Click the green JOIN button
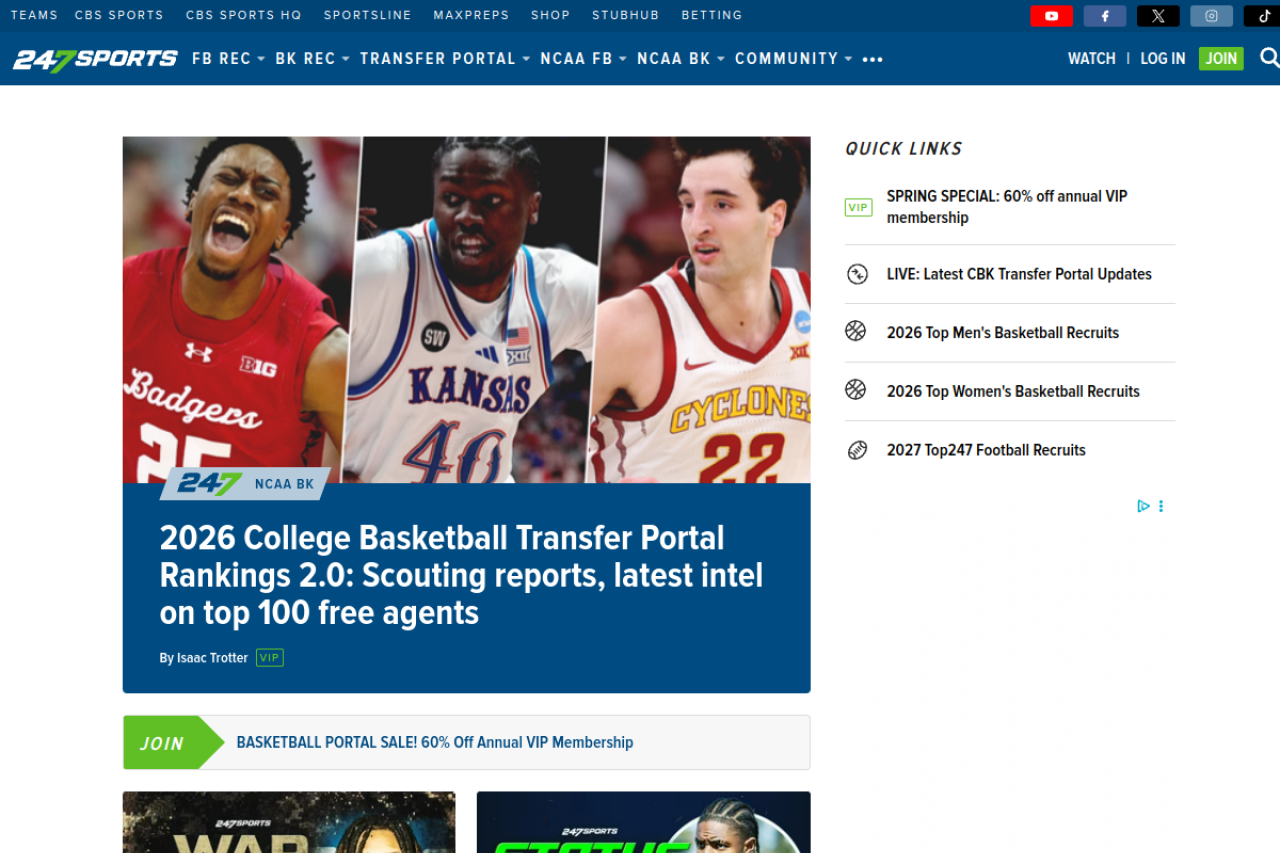This screenshot has width=1280, height=853. [1220, 59]
